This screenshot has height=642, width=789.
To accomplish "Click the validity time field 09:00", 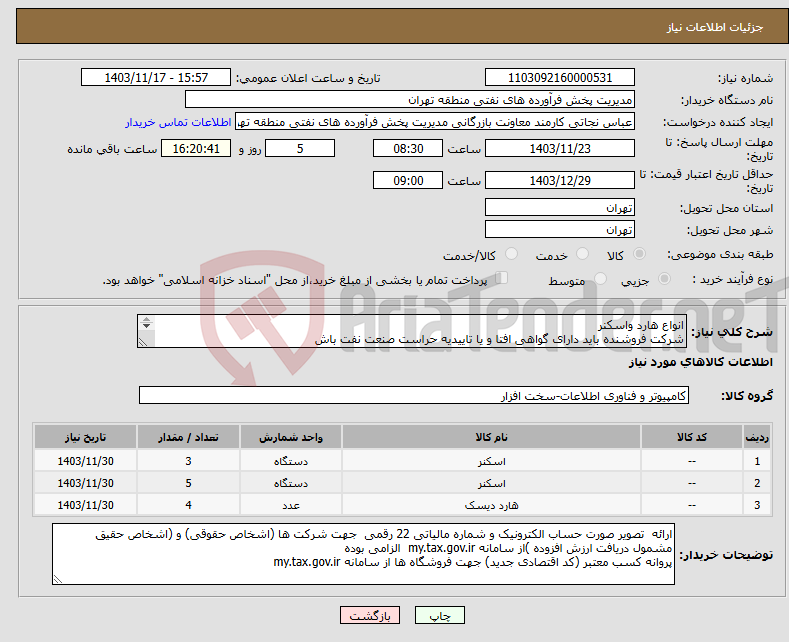I will (408, 180).
